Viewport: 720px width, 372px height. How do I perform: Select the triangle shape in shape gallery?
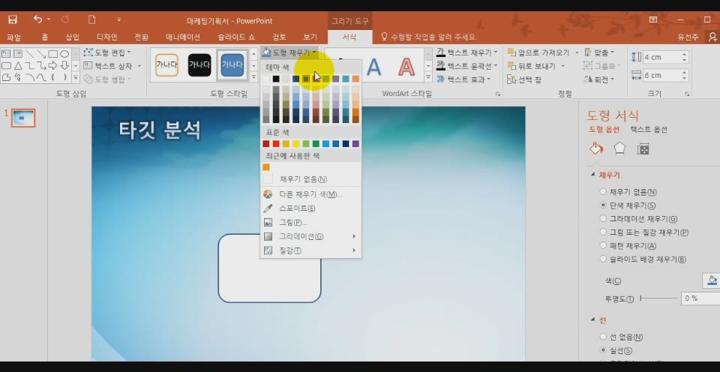click(x=18, y=66)
